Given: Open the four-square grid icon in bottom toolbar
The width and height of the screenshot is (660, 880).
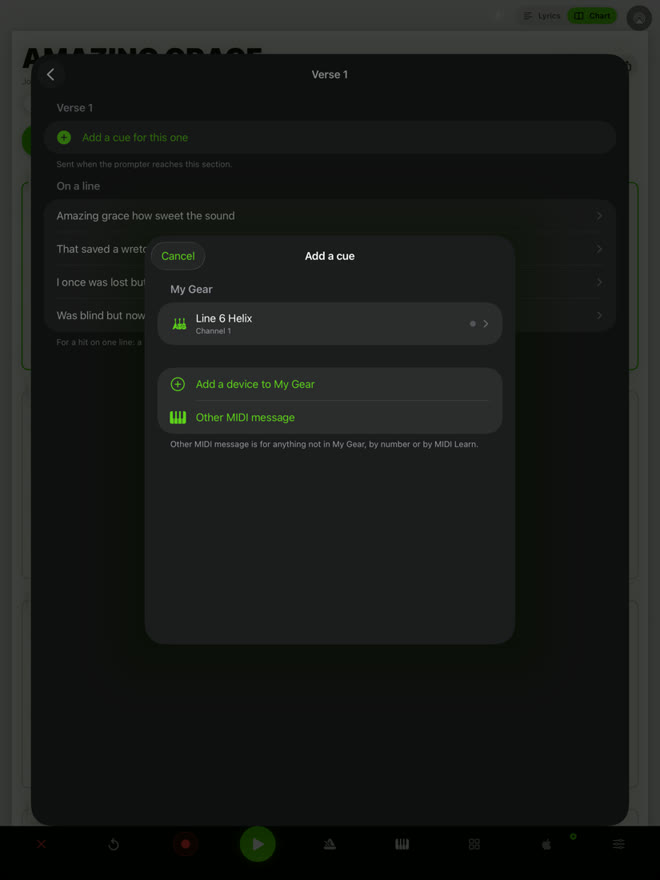Looking at the screenshot, I should pyautogui.click(x=474, y=844).
